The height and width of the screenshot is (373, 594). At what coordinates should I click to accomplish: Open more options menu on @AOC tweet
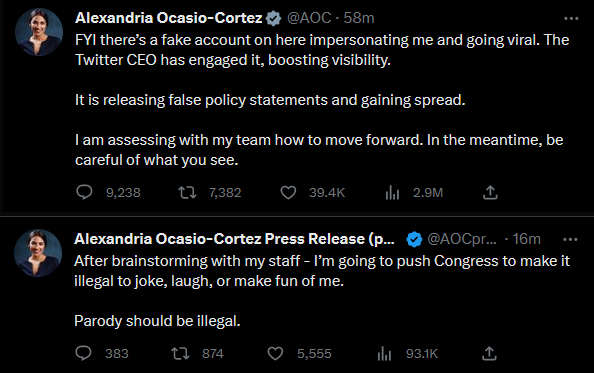[571, 18]
